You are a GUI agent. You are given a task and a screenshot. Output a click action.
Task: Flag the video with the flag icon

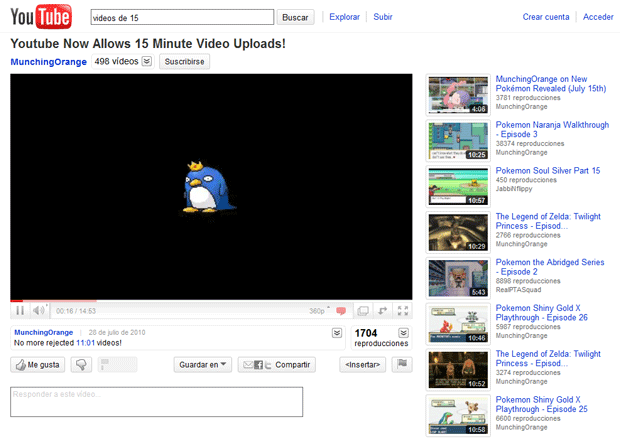pyautogui.click(x=402, y=364)
